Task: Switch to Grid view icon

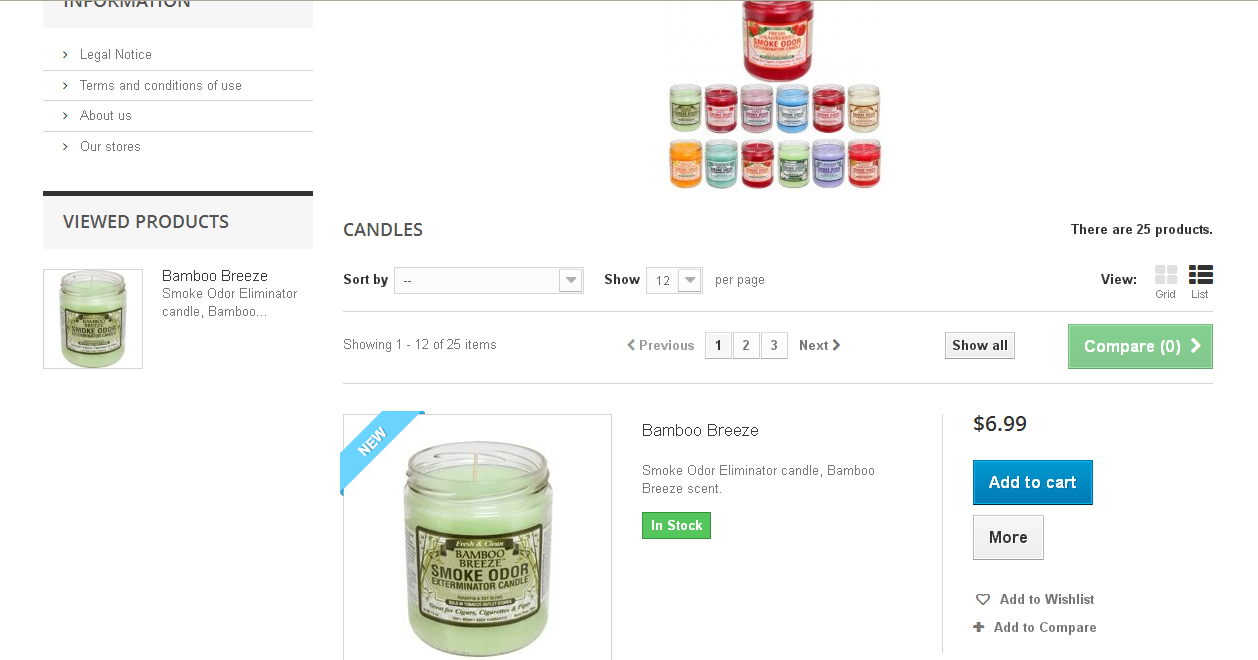Action: click(1166, 275)
